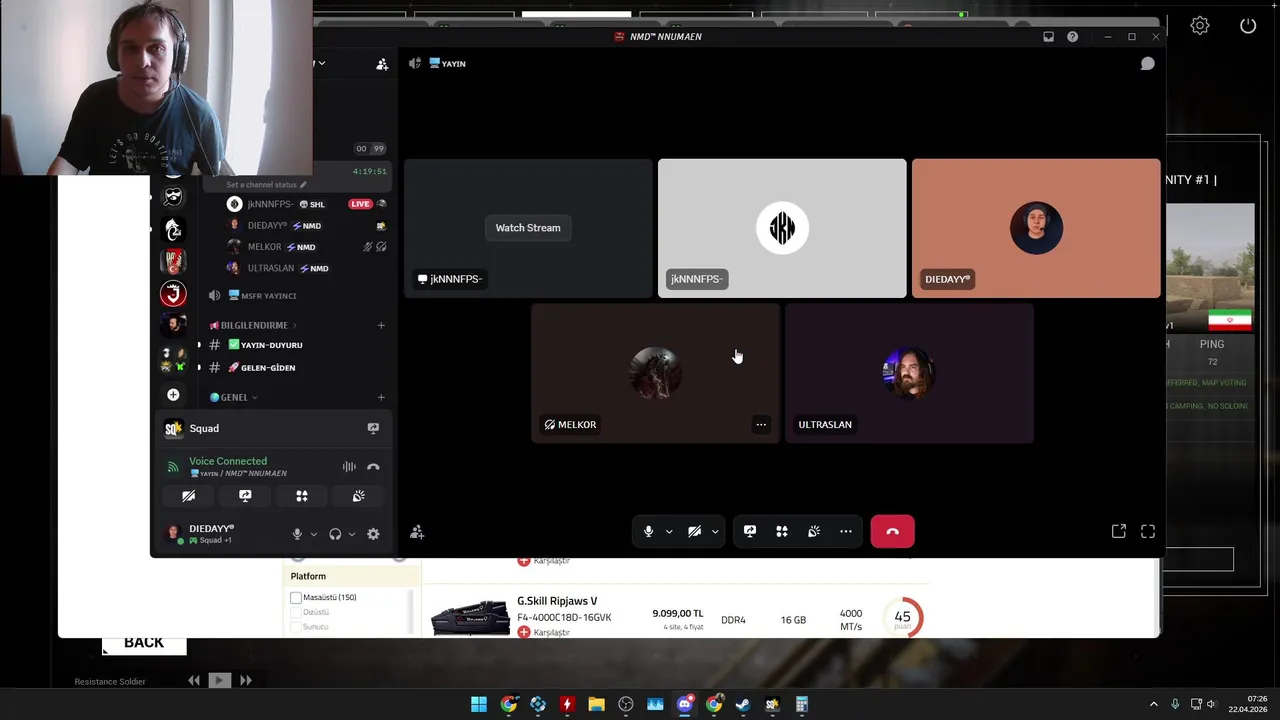Invite people icon beside the server name
1280x720 pixels.
(382, 64)
